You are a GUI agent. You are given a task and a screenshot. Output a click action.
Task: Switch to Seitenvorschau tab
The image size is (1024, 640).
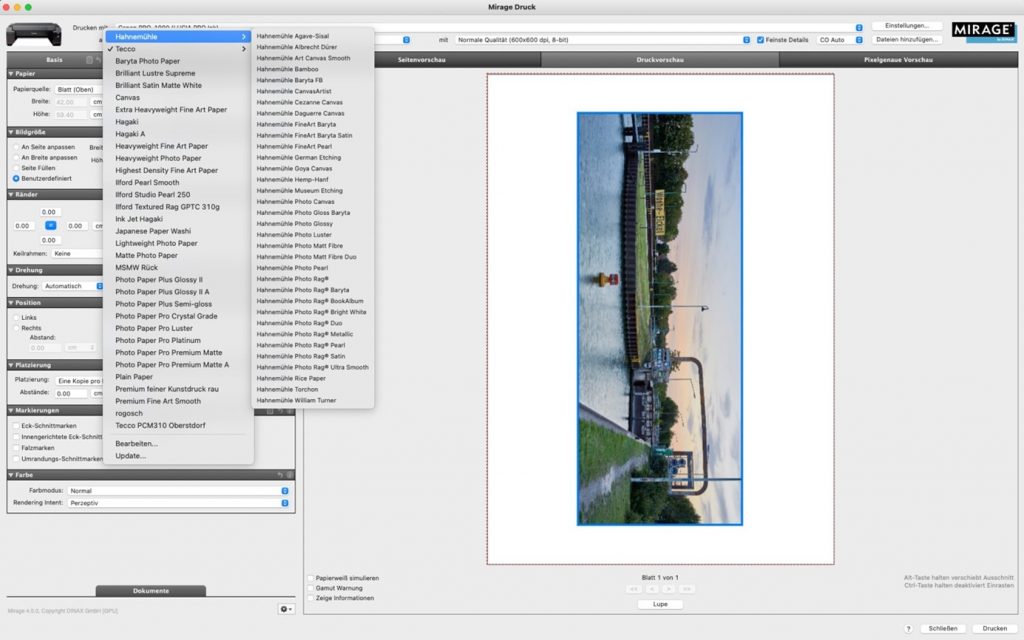(422, 59)
